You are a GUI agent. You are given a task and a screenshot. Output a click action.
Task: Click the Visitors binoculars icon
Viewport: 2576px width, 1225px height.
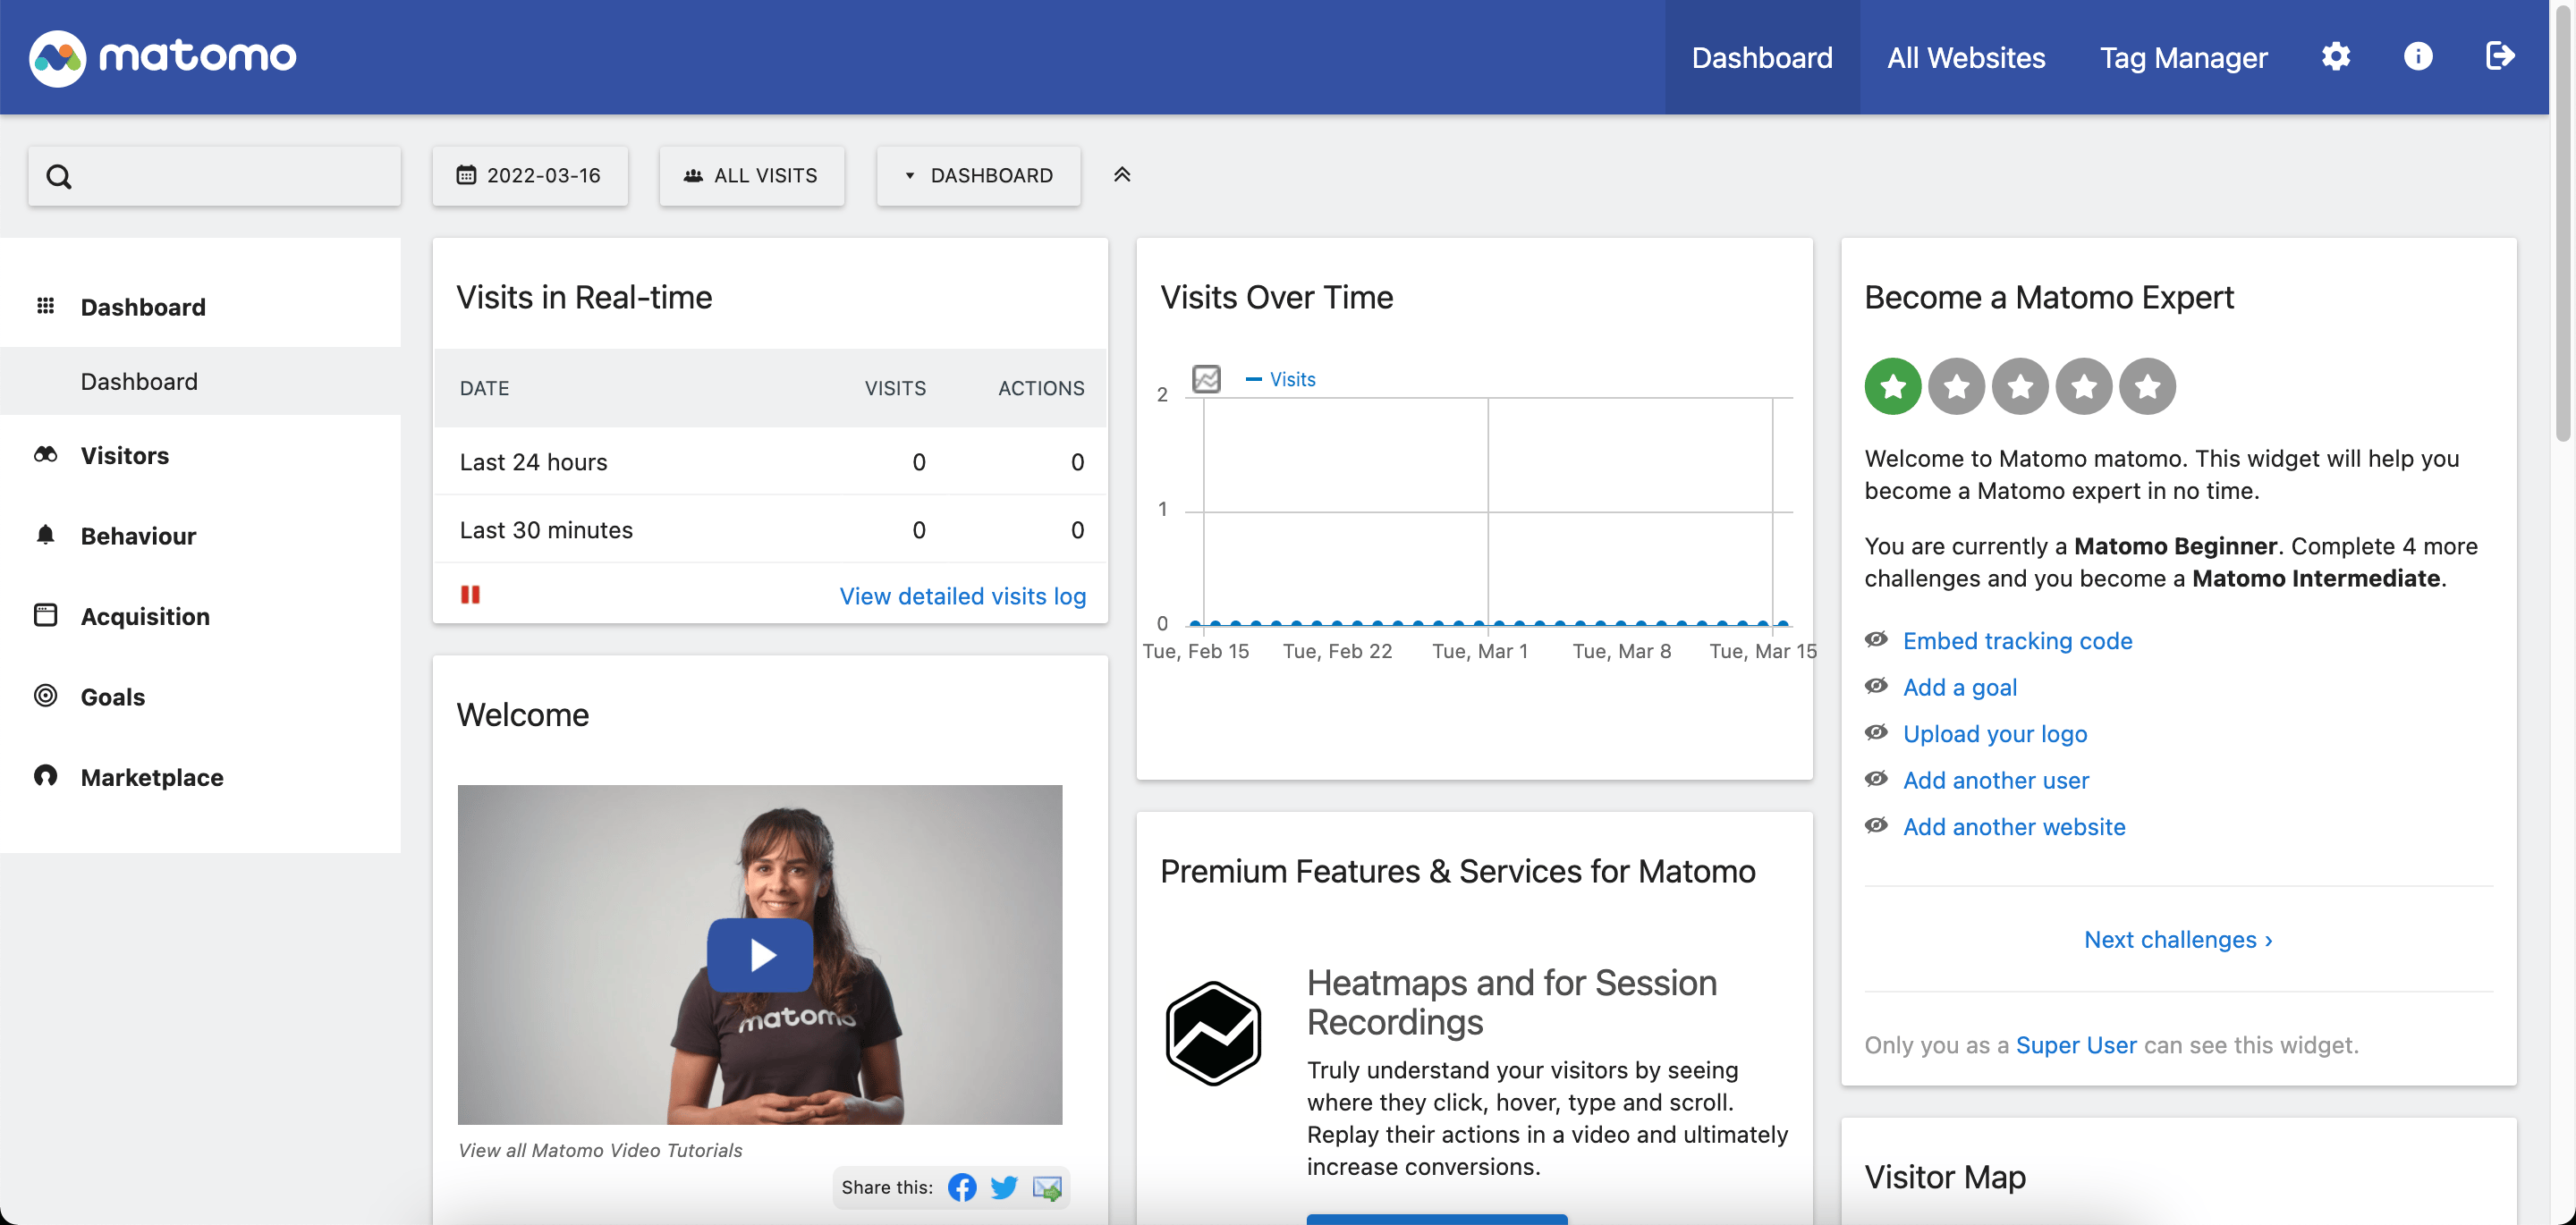[46, 455]
